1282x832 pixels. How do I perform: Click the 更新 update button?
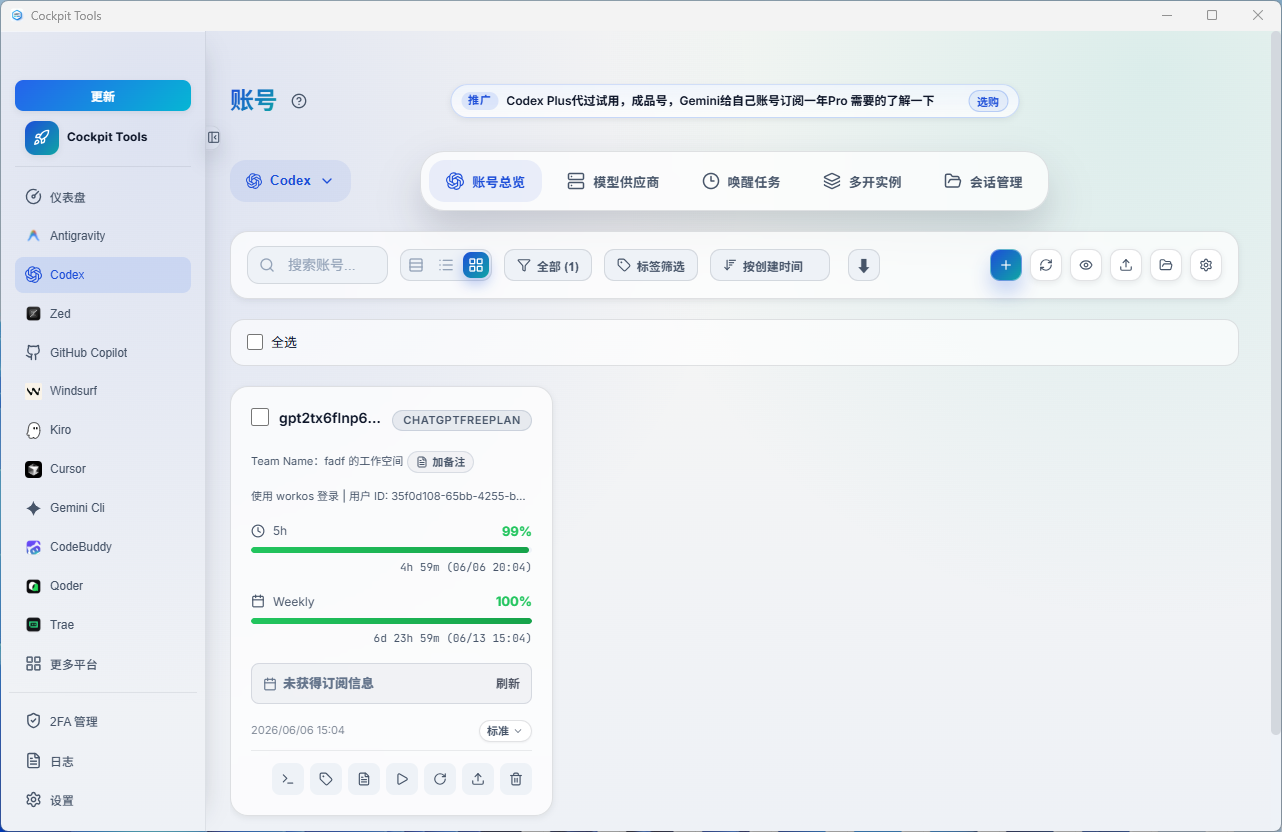[x=103, y=96]
